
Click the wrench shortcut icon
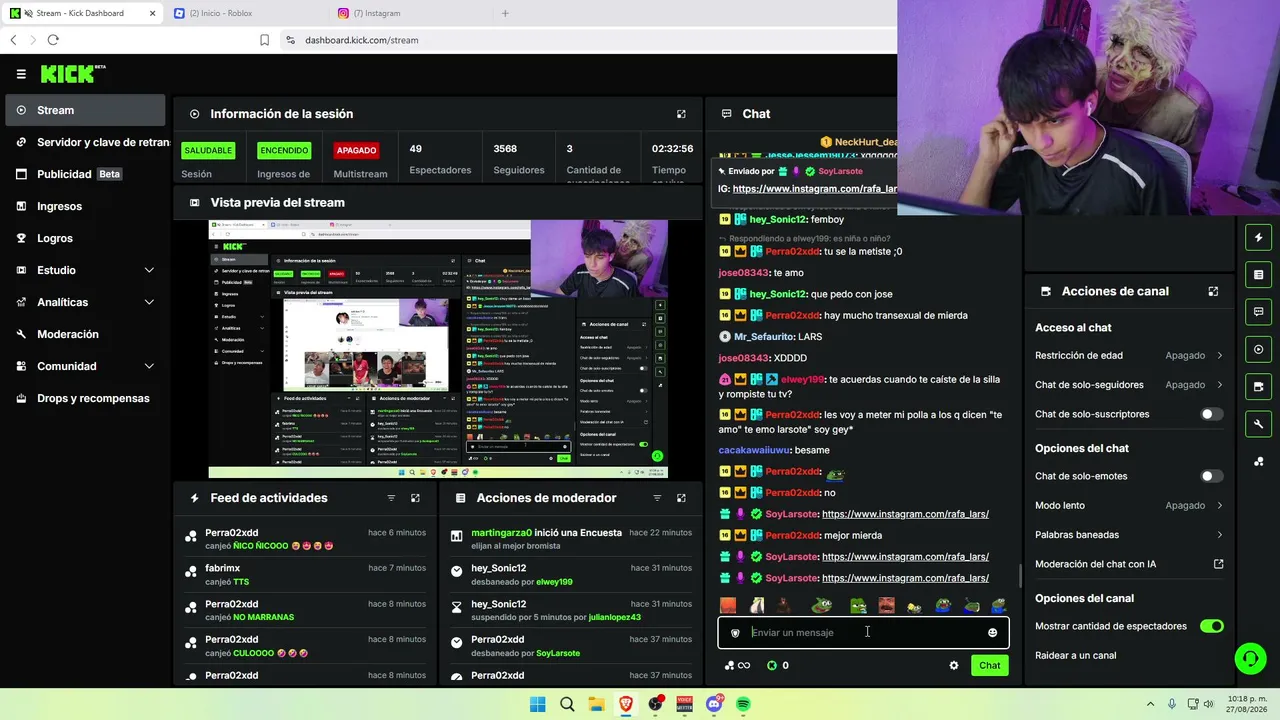[1258, 424]
